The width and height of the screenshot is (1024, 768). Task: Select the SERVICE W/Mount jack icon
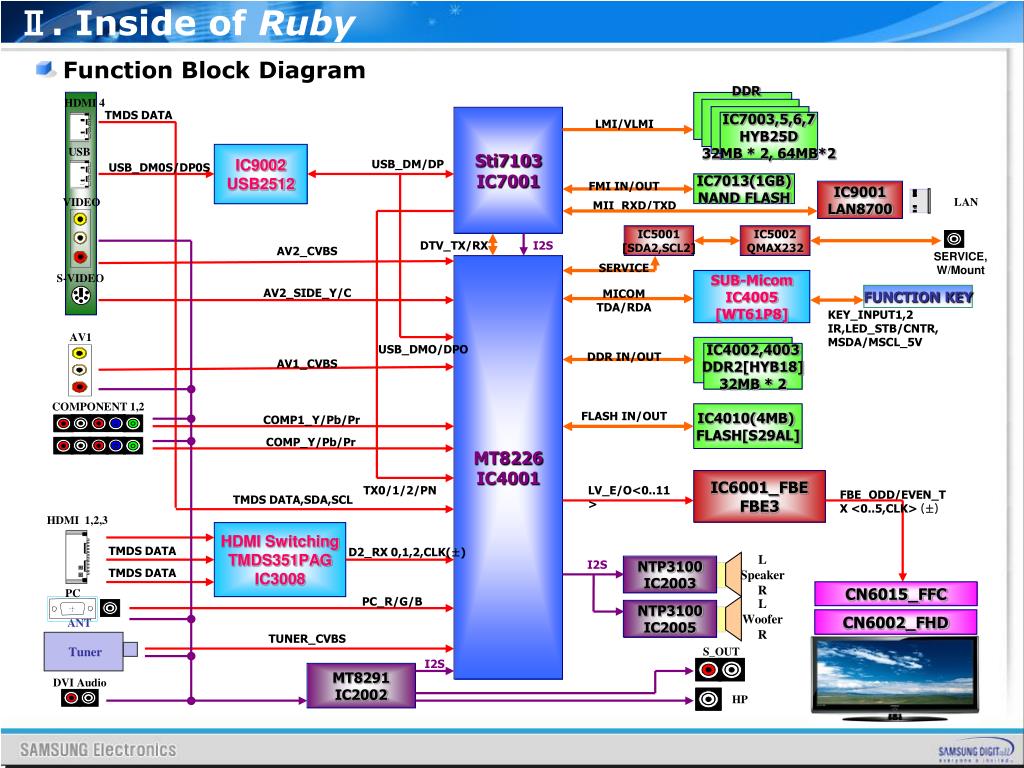point(953,238)
